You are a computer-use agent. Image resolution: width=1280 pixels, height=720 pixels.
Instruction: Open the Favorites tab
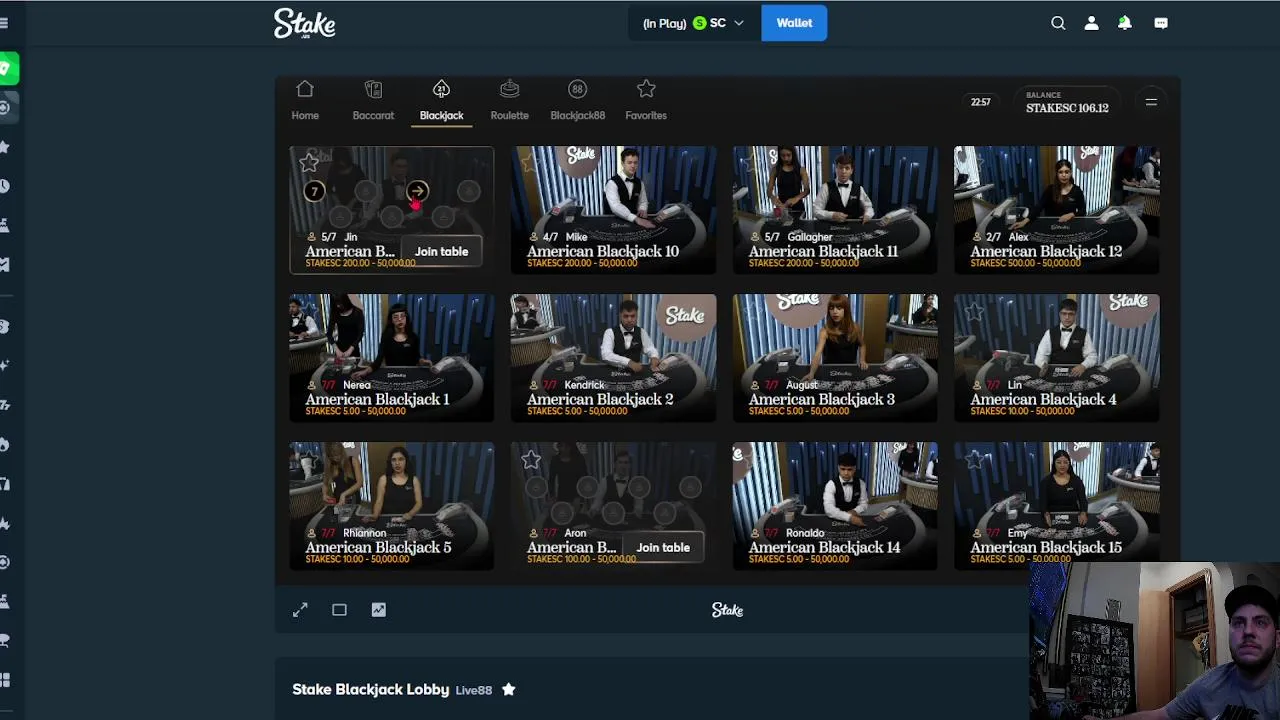646,101
